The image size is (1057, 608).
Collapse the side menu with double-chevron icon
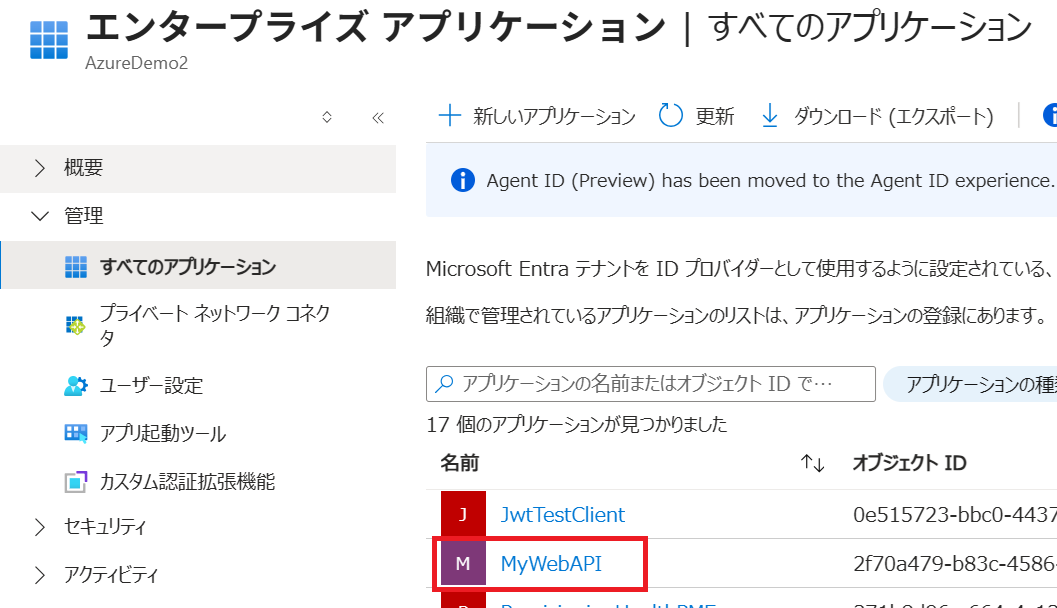tap(378, 118)
